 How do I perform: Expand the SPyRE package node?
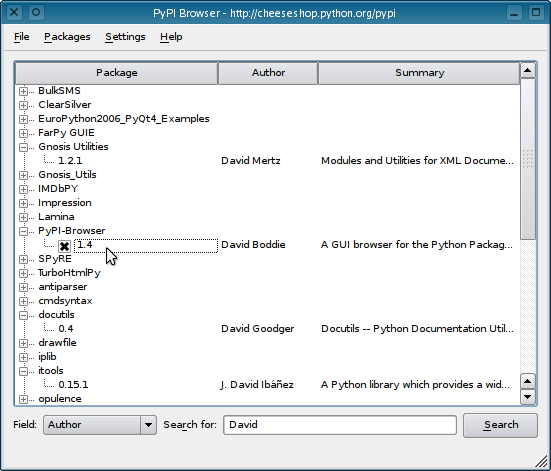point(23,259)
